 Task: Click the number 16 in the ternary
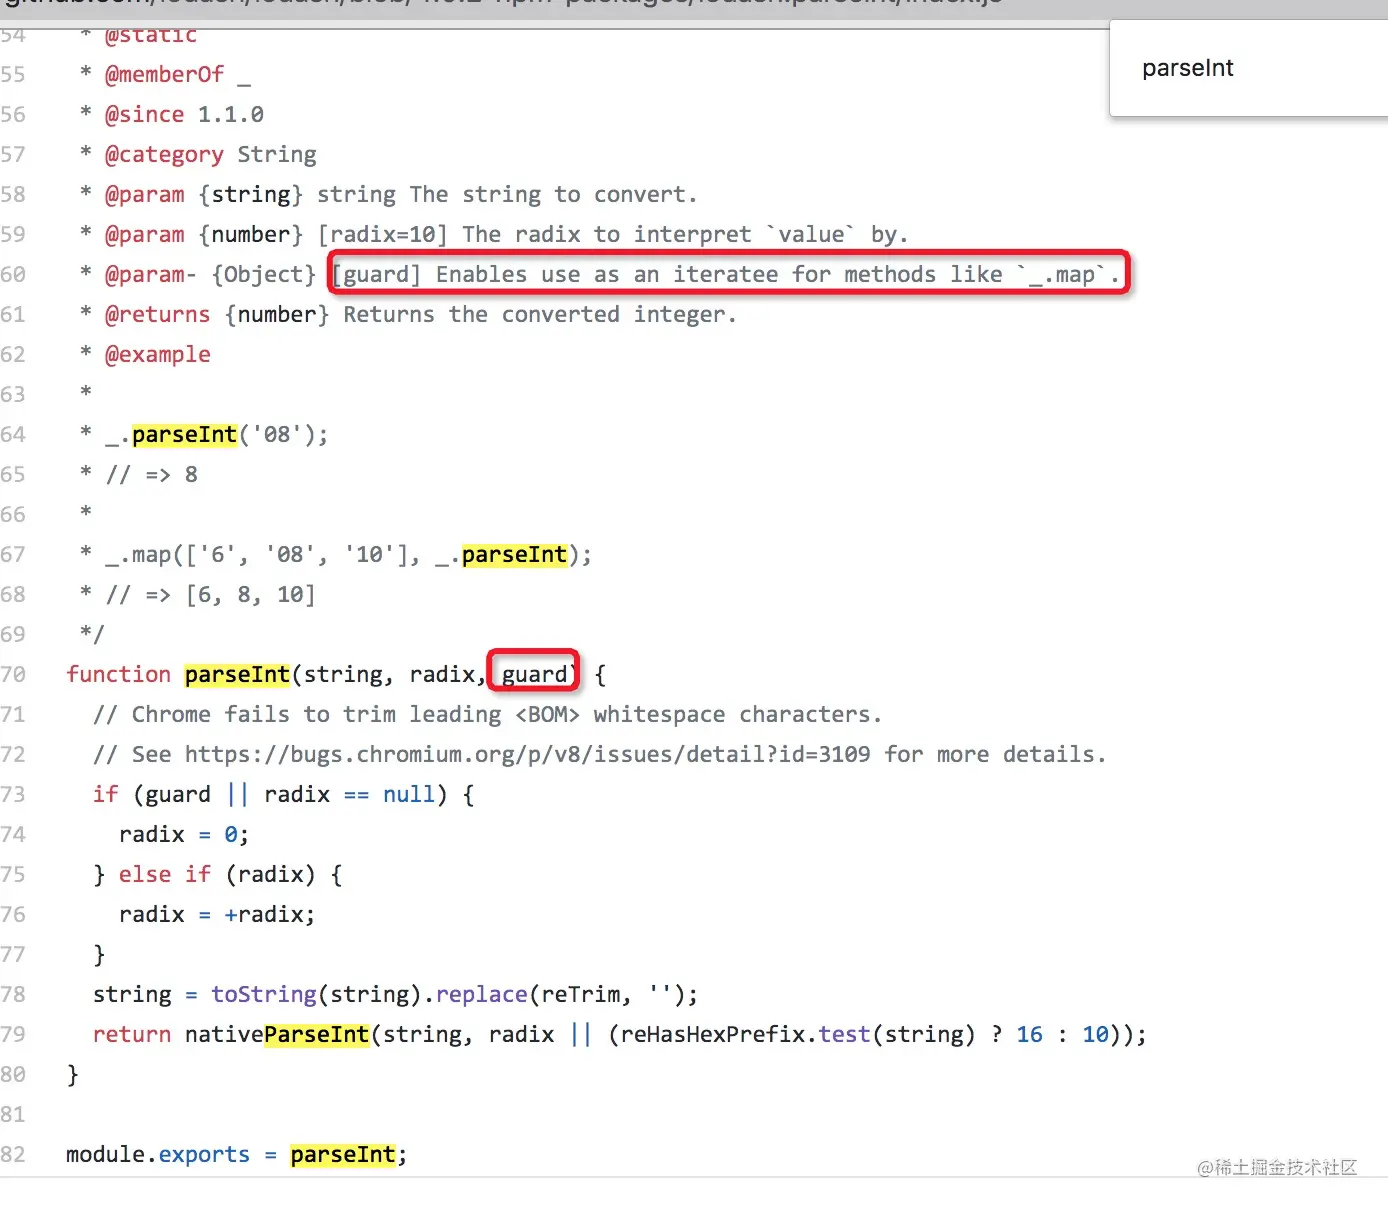click(1029, 1034)
